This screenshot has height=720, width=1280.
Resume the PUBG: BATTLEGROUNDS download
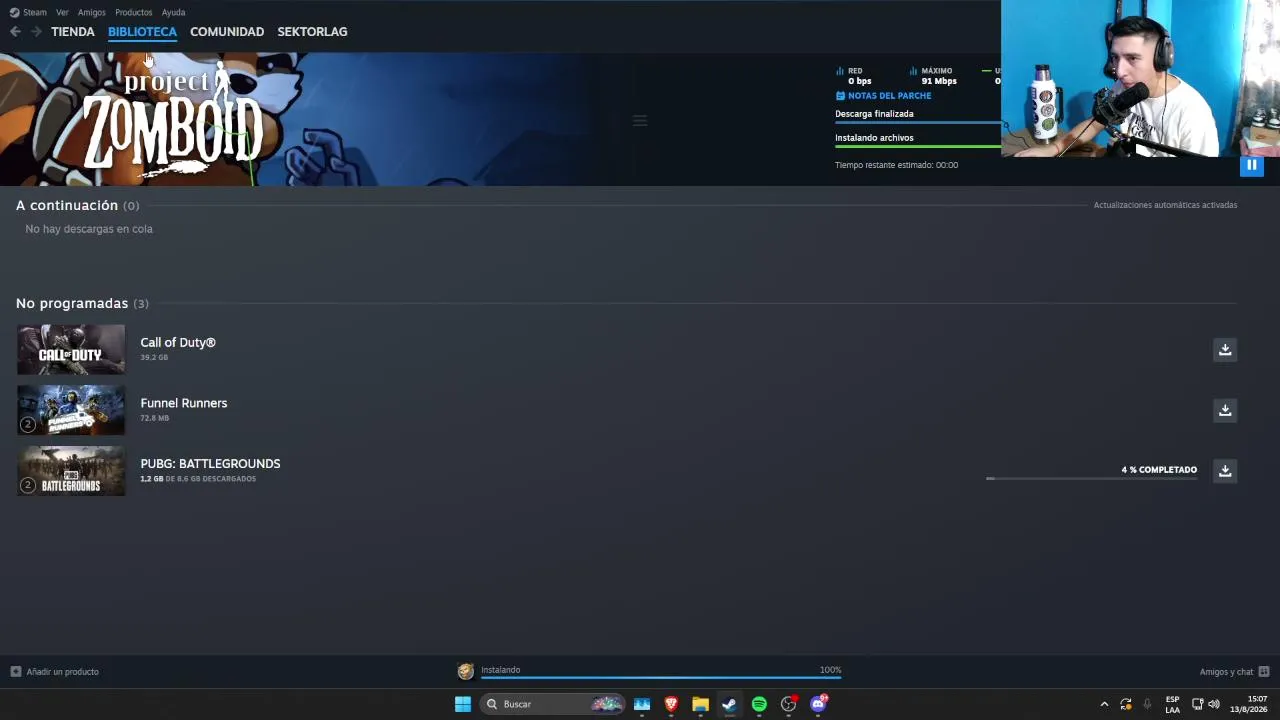pos(1225,471)
